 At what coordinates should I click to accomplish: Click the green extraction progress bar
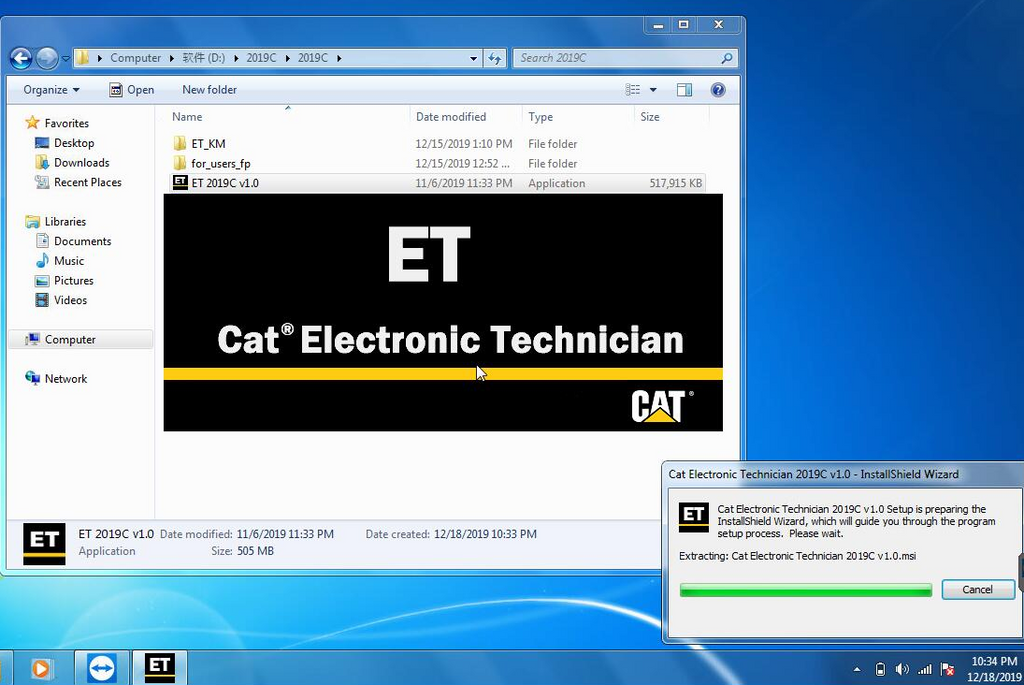click(x=806, y=590)
